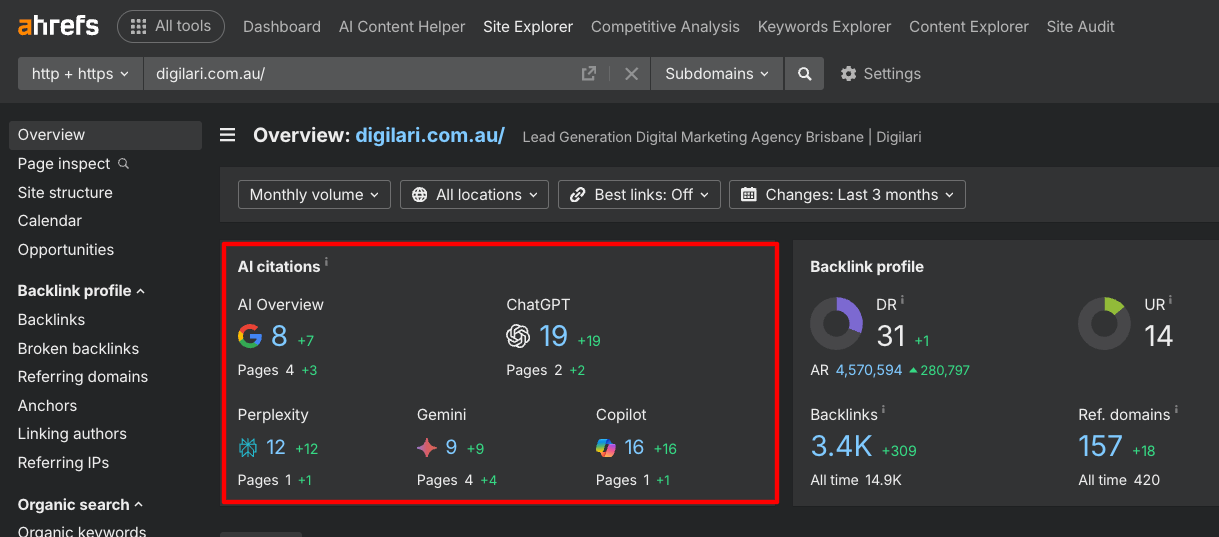The height and width of the screenshot is (537, 1219).
Task: Click the Gemini star icon
Action: point(427,447)
